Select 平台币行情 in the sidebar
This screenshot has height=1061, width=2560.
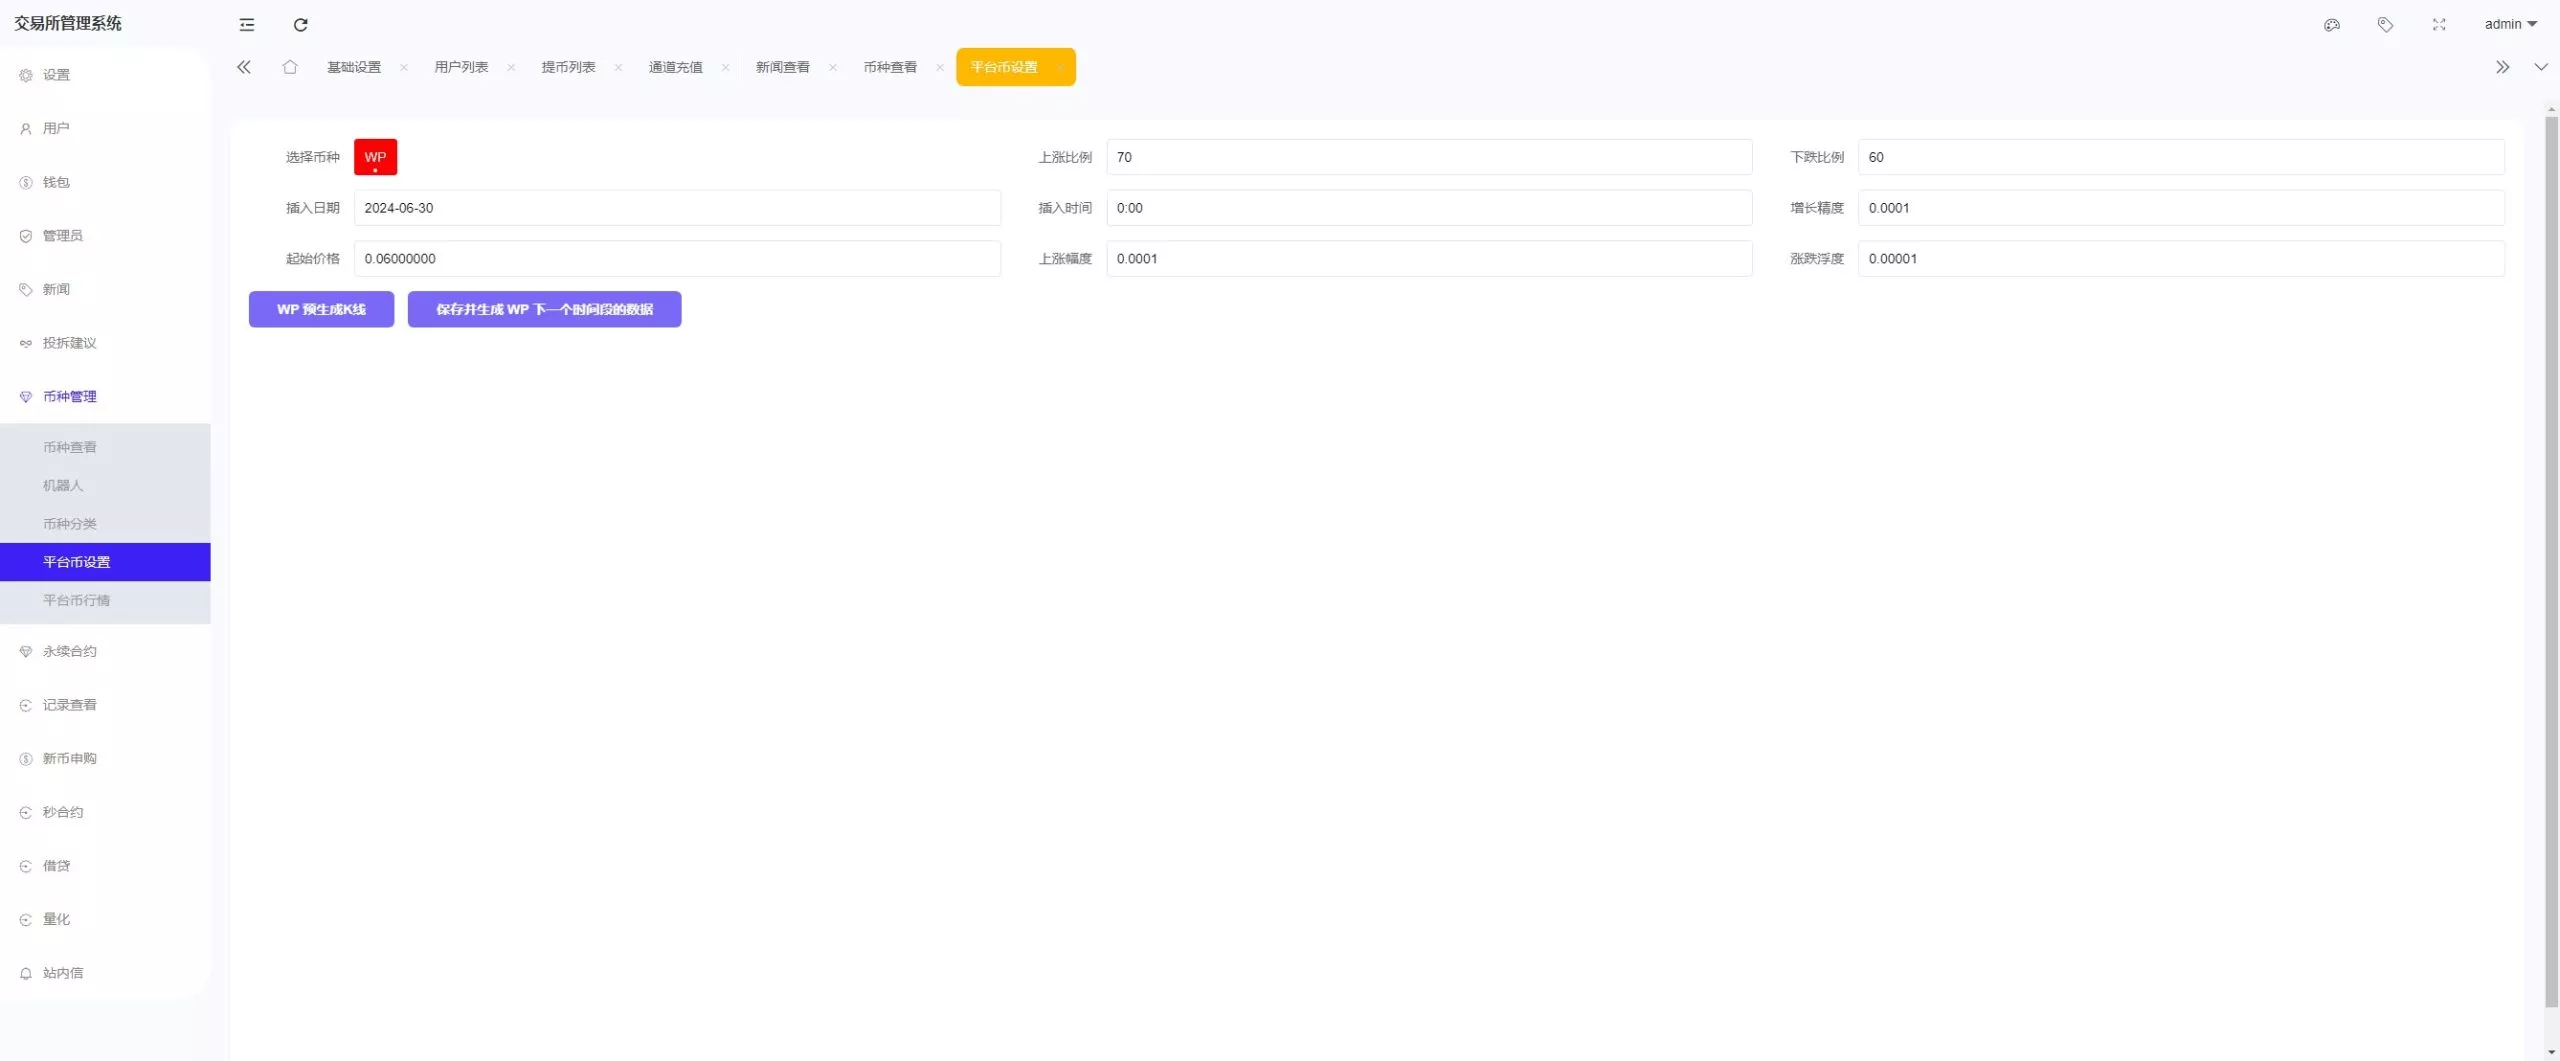(x=76, y=599)
